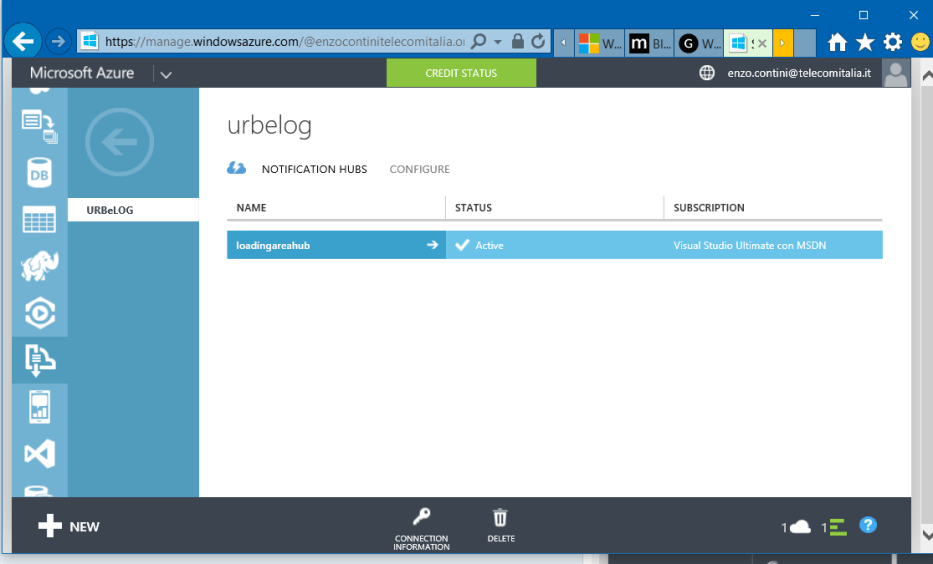Screen dimensions: 933x564
Task: Click the NEW button
Action: click(68, 526)
